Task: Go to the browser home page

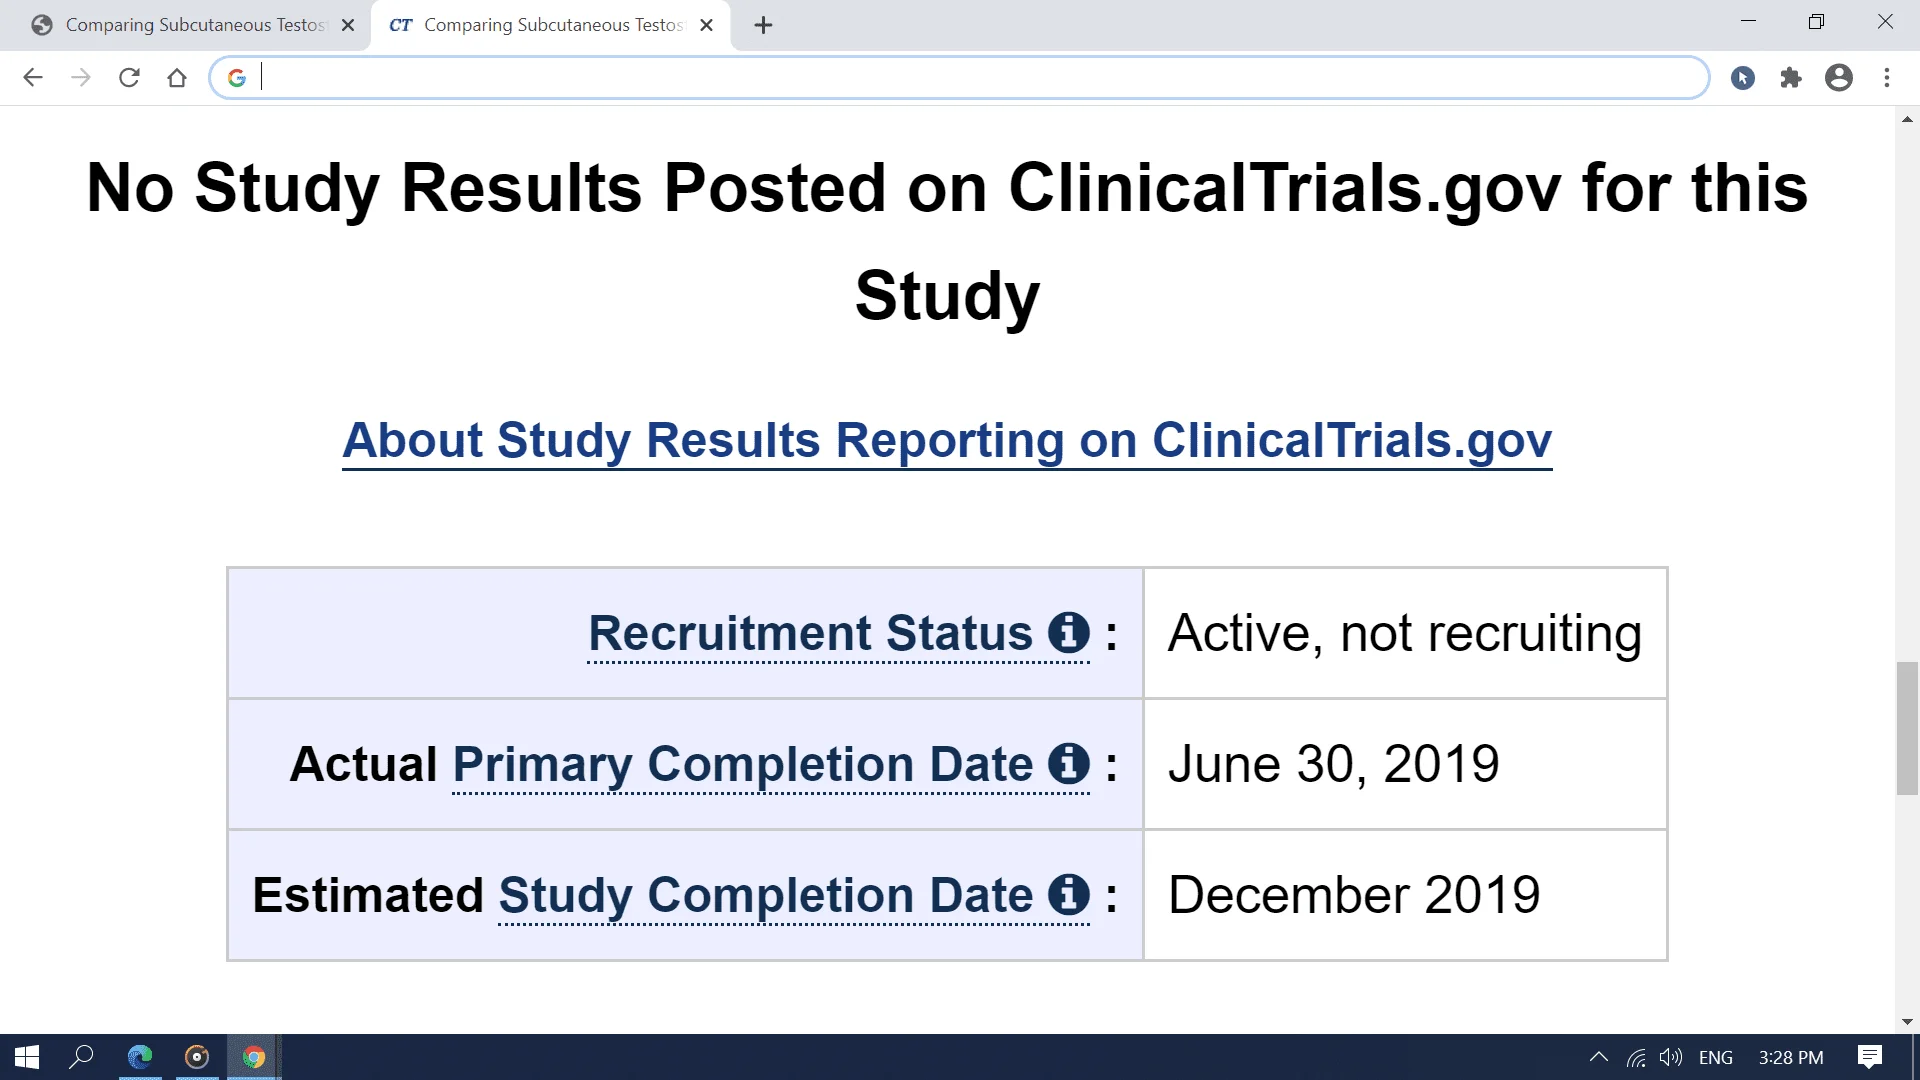Action: 177,78
